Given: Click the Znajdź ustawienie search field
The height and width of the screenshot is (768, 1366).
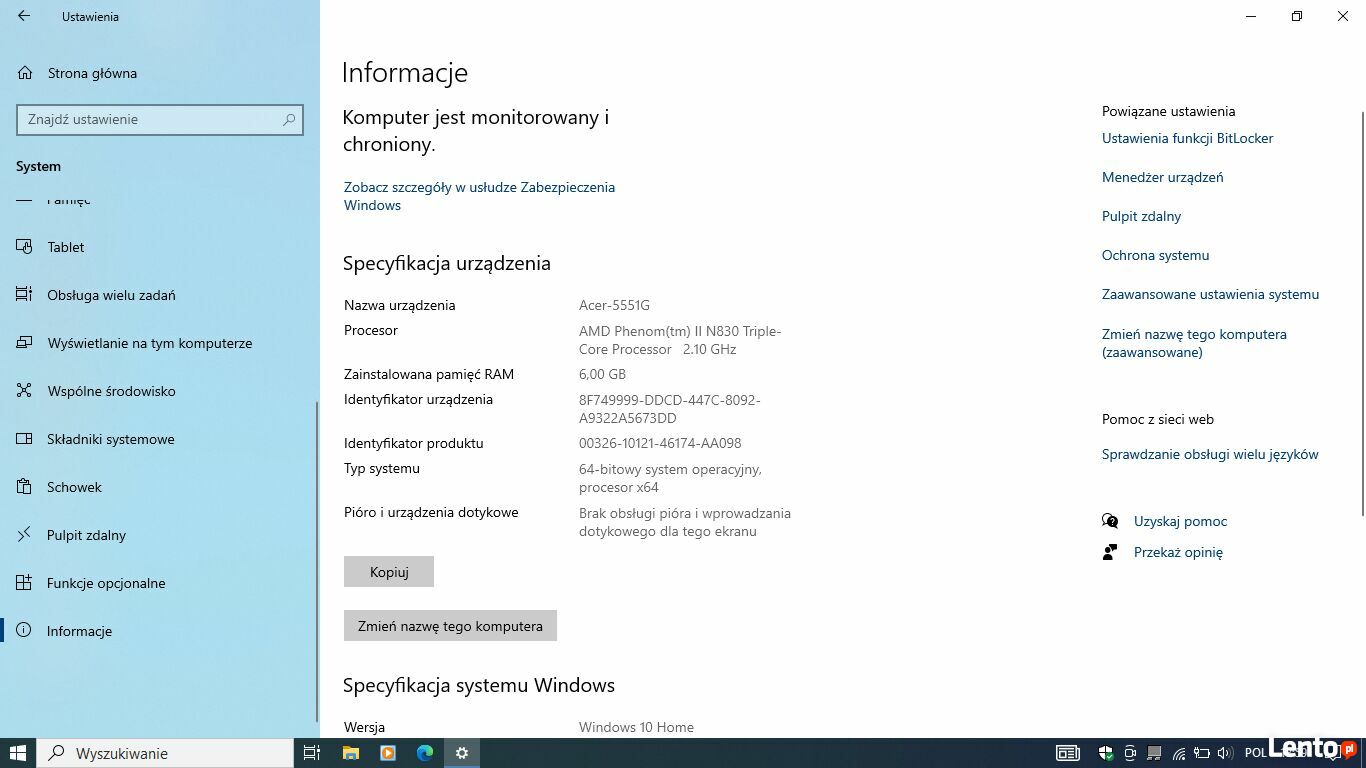Looking at the screenshot, I should coord(160,119).
